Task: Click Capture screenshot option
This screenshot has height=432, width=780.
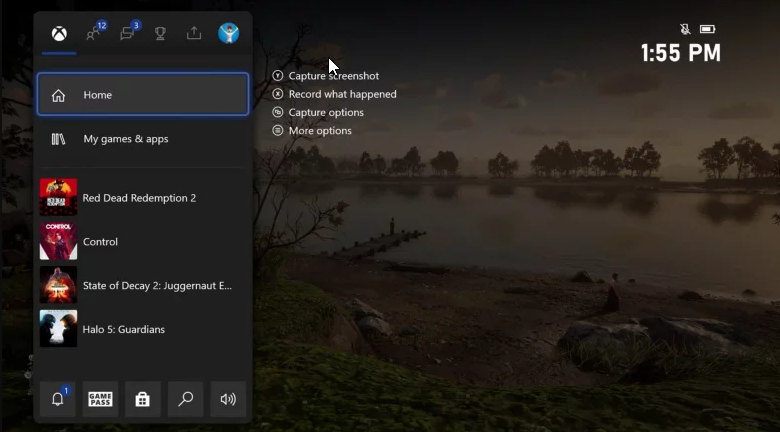Action: 333,76
